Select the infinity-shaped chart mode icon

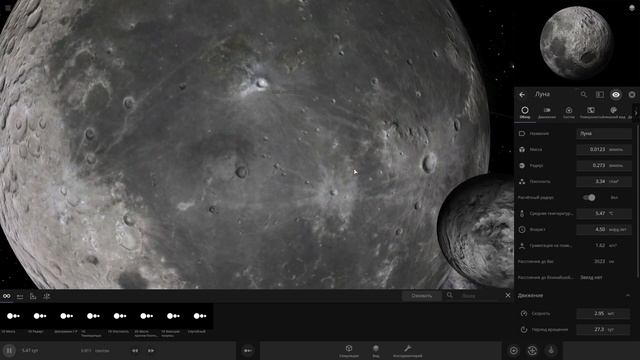(7, 296)
